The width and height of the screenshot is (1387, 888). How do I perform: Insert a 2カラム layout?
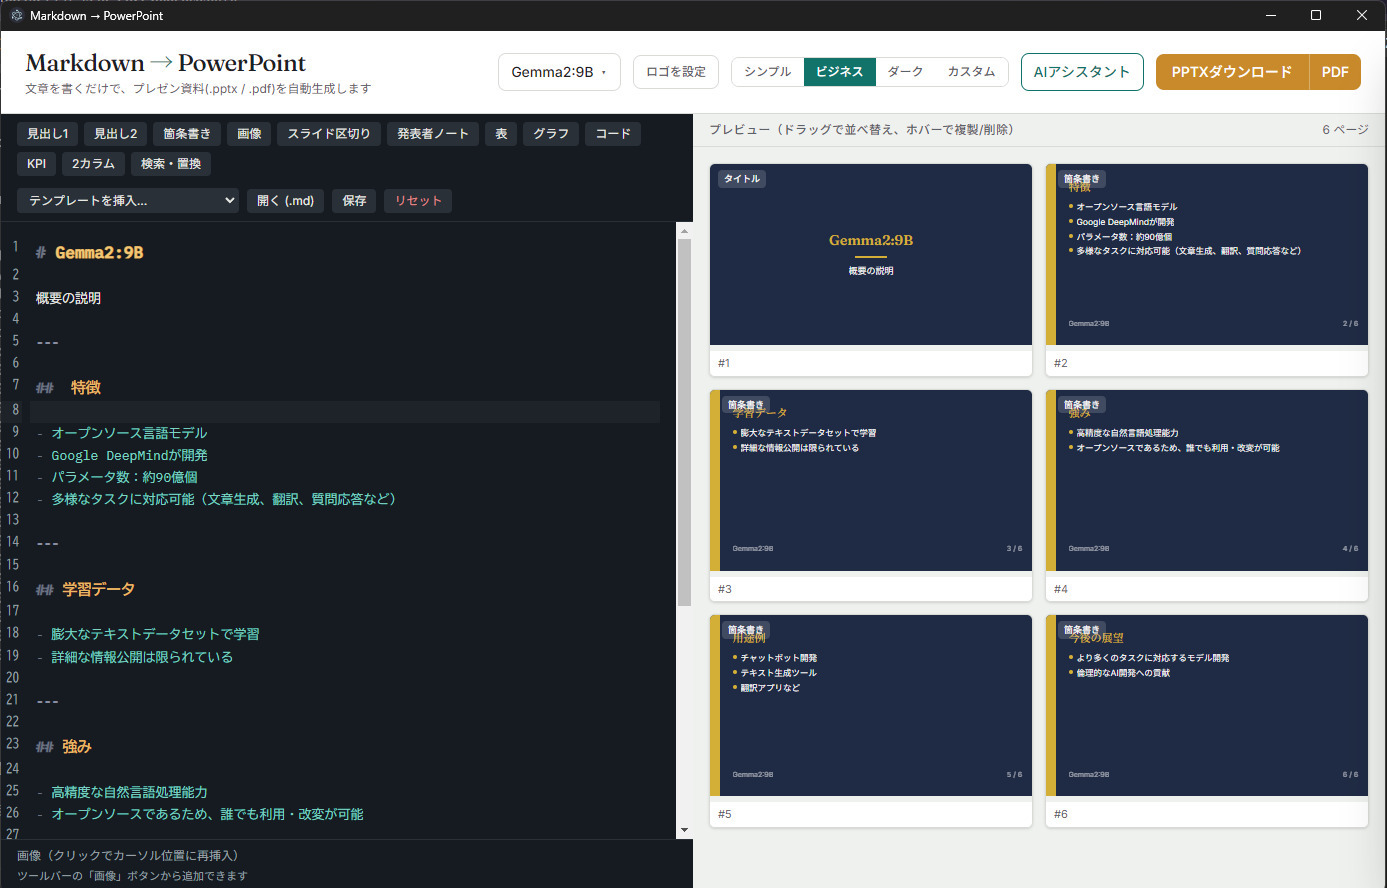tap(93, 164)
